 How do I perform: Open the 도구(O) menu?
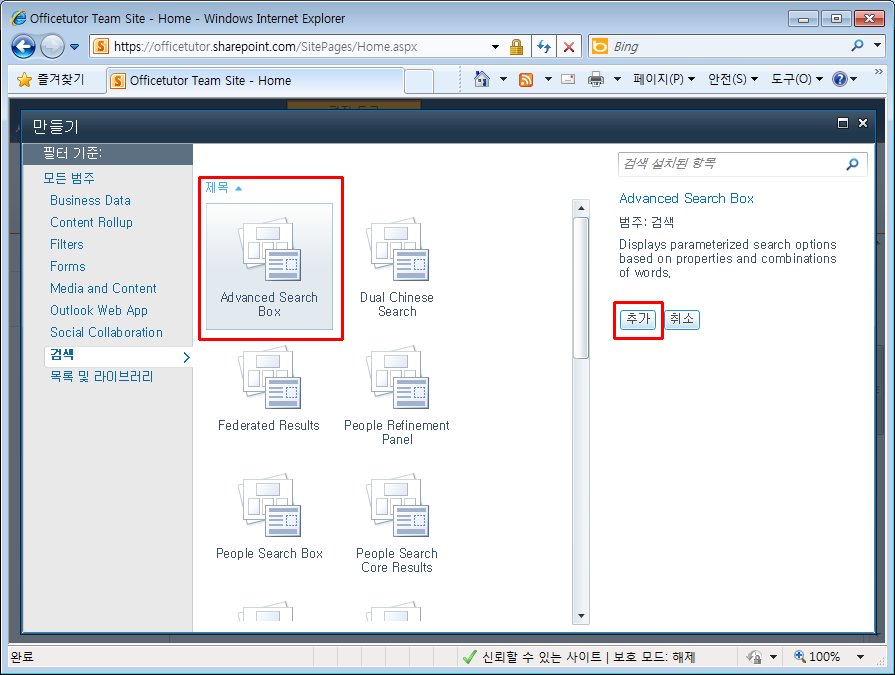tap(797, 79)
